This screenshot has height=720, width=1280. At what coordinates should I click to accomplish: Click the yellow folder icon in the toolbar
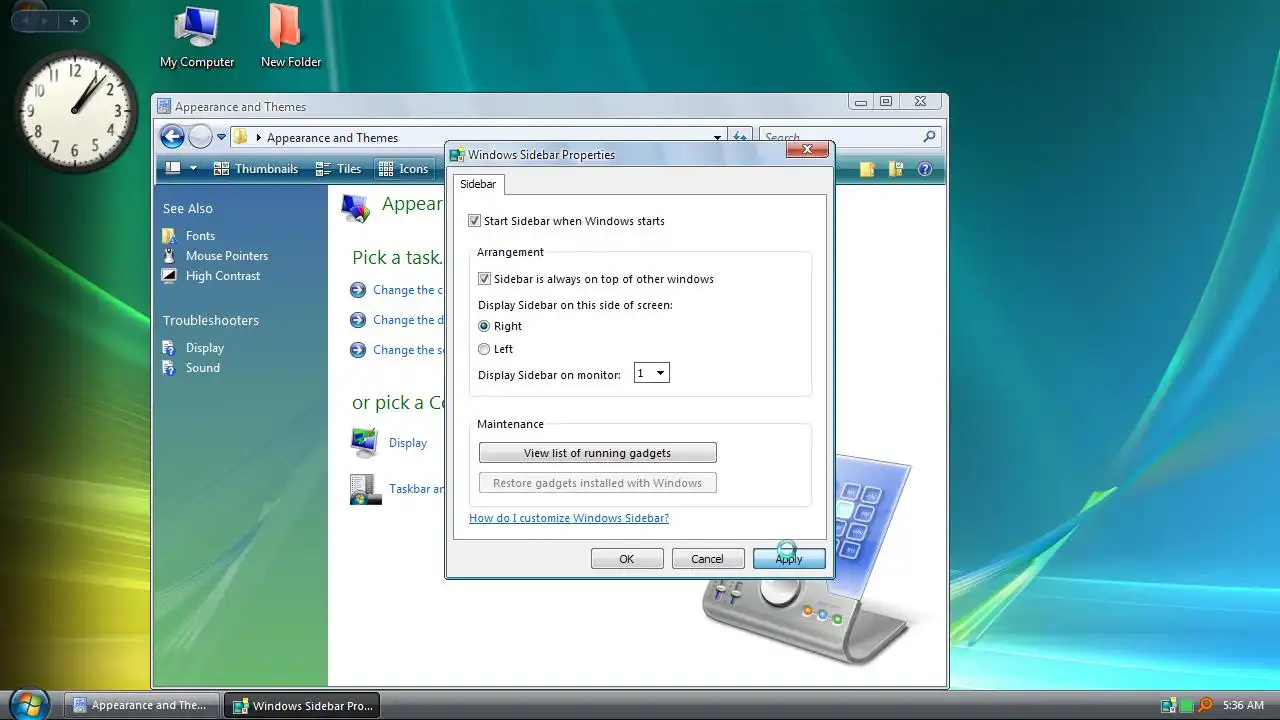867,169
